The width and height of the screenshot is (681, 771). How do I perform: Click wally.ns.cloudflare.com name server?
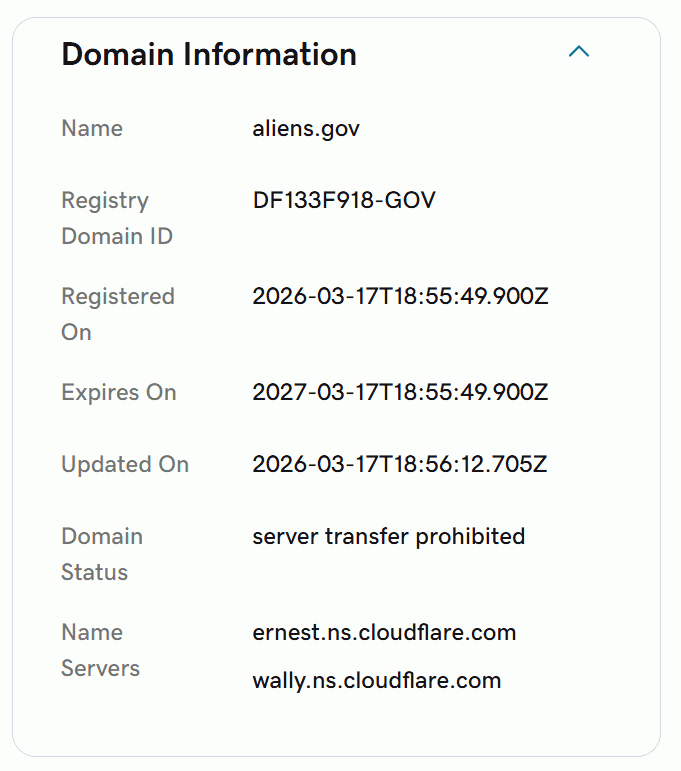tap(376, 681)
